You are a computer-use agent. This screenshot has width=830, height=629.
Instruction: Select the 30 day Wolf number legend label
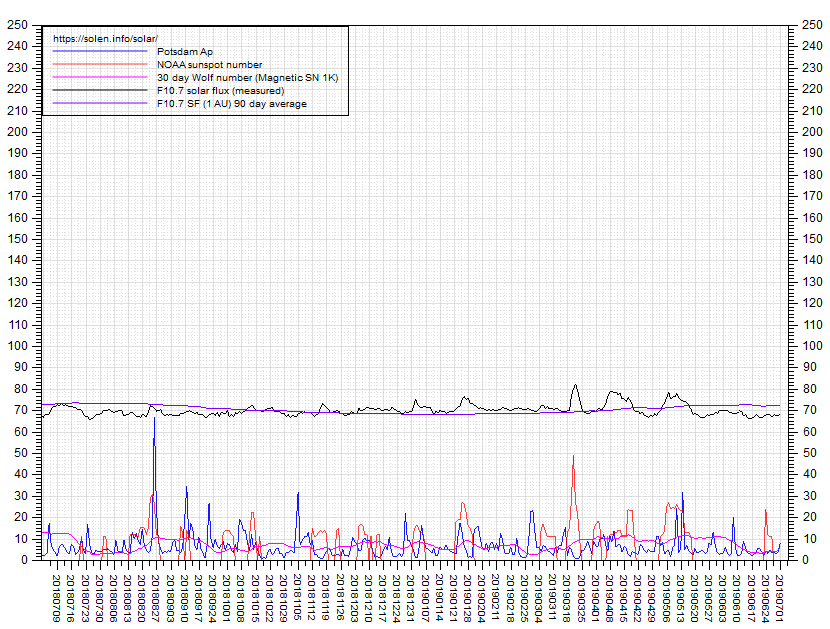[247, 78]
